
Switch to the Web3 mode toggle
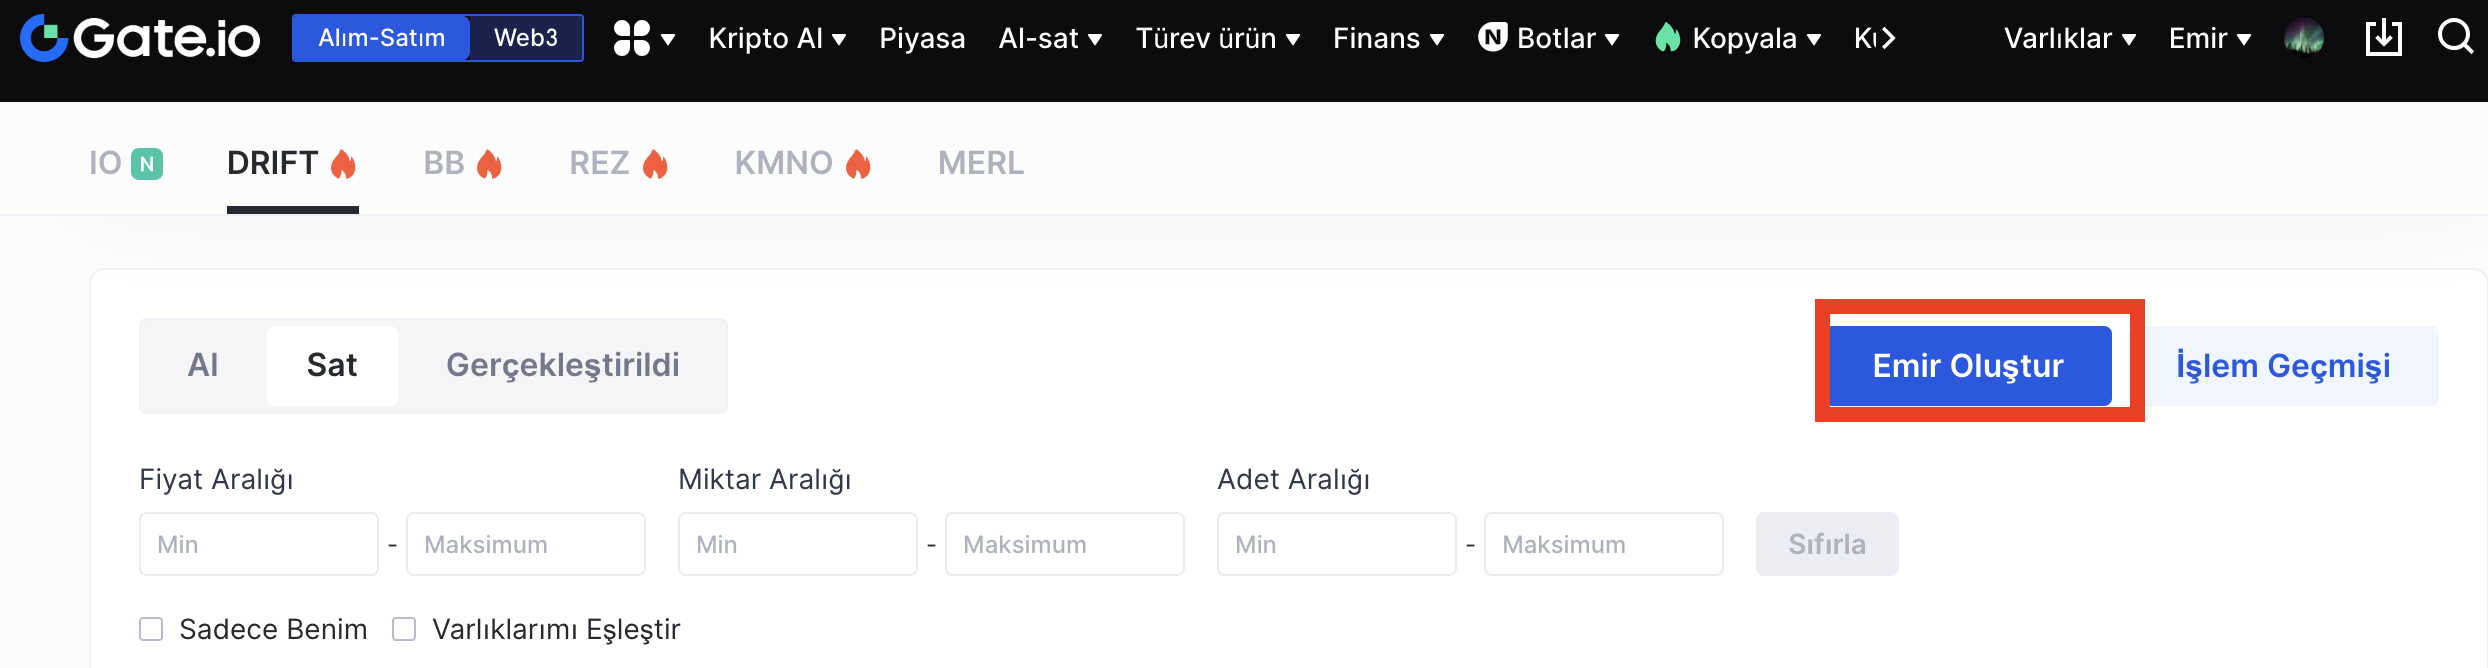tap(525, 38)
